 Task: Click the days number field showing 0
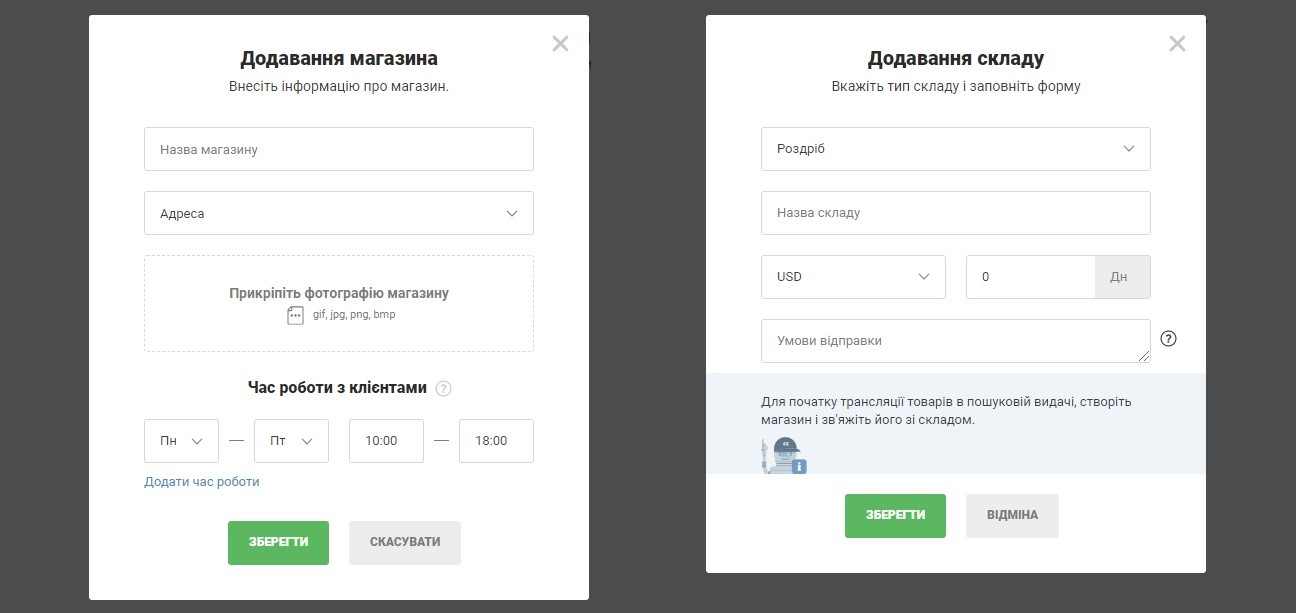[1031, 277]
